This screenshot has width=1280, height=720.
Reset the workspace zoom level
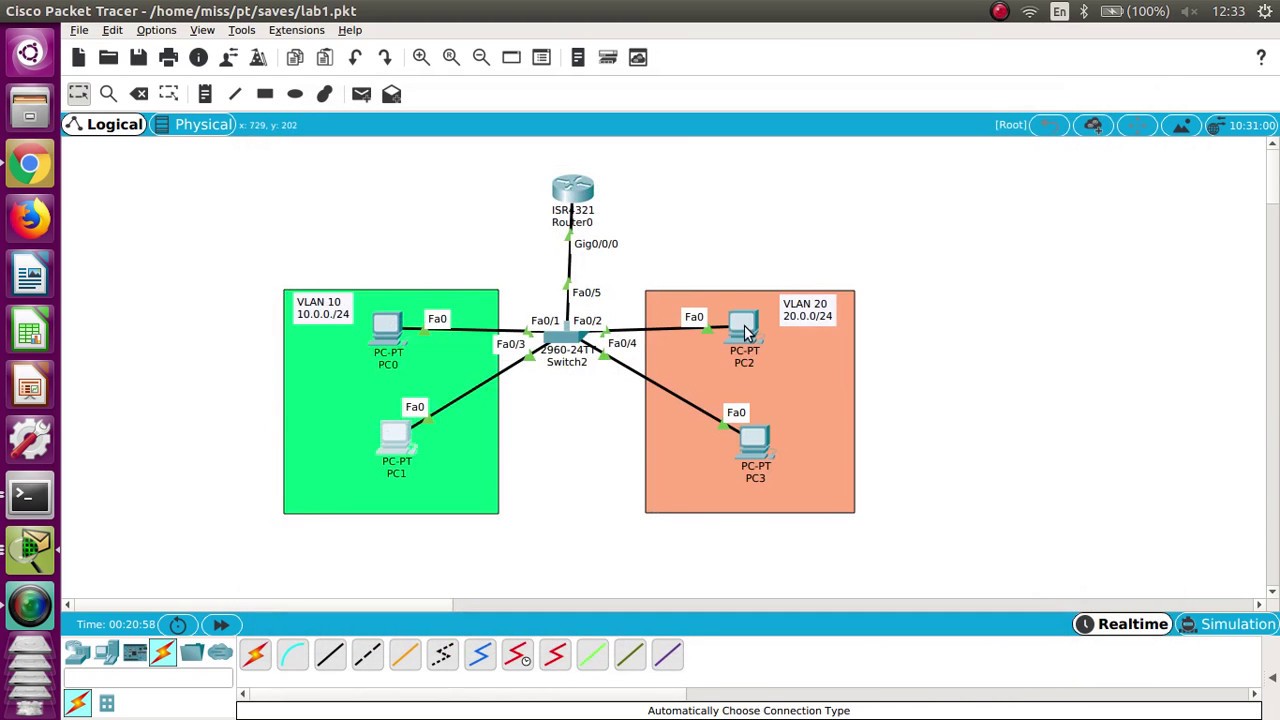click(x=451, y=57)
